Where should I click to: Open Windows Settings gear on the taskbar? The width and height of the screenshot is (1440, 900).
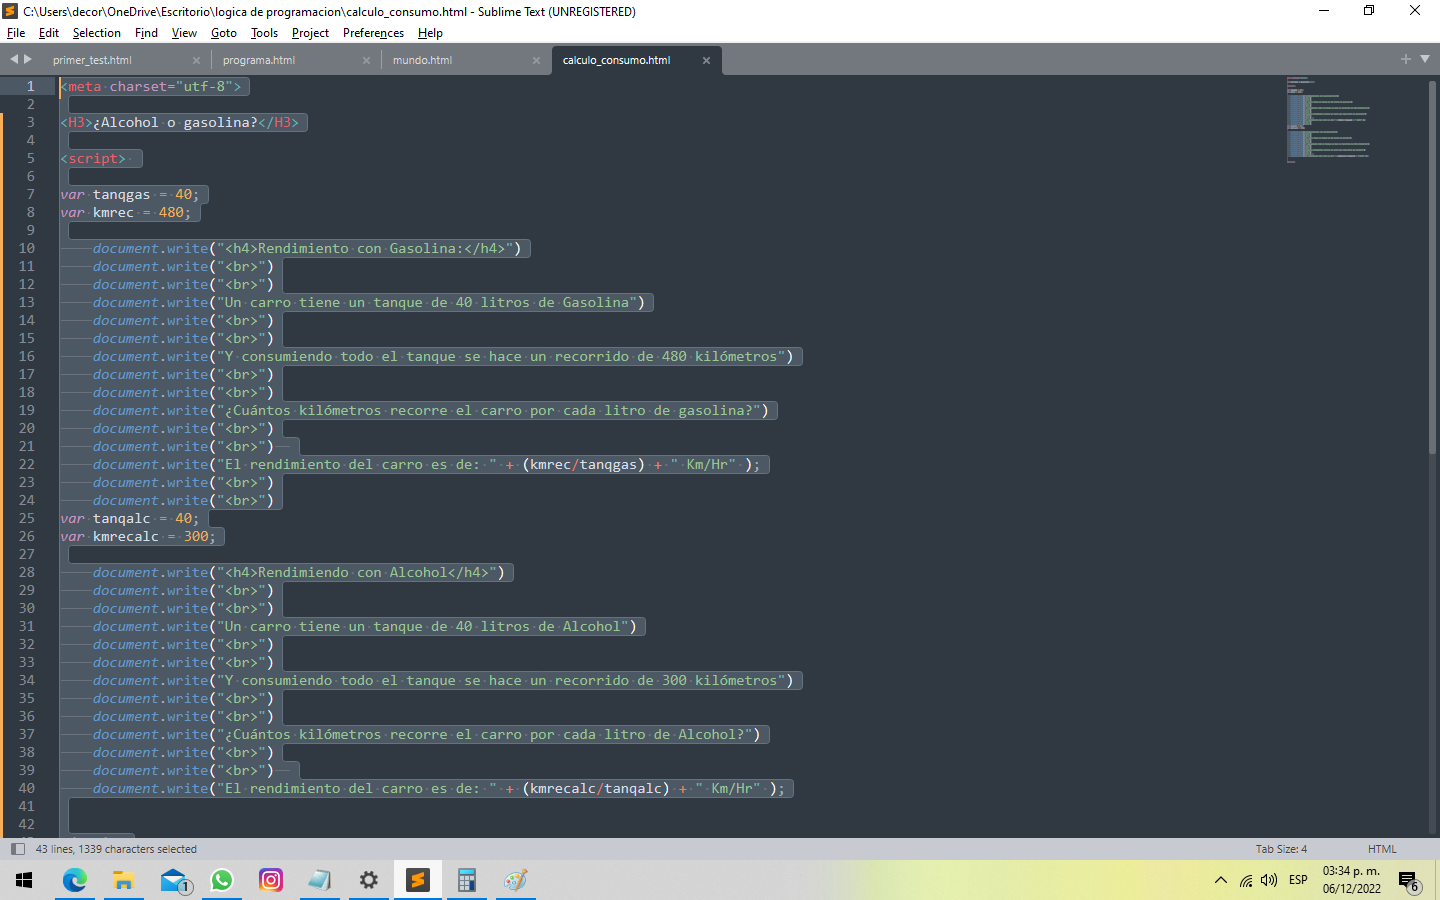coord(369,880)
